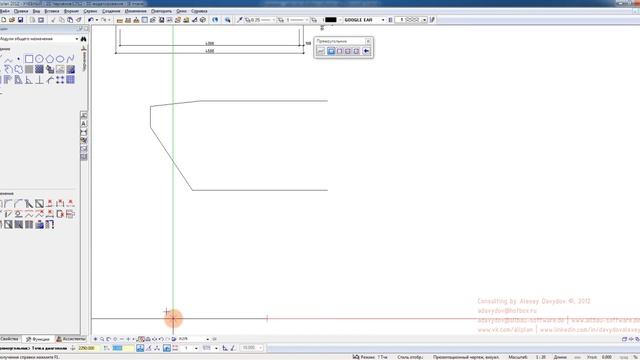Open the Формат menu

pyautogui.click(x=71, y=11)
